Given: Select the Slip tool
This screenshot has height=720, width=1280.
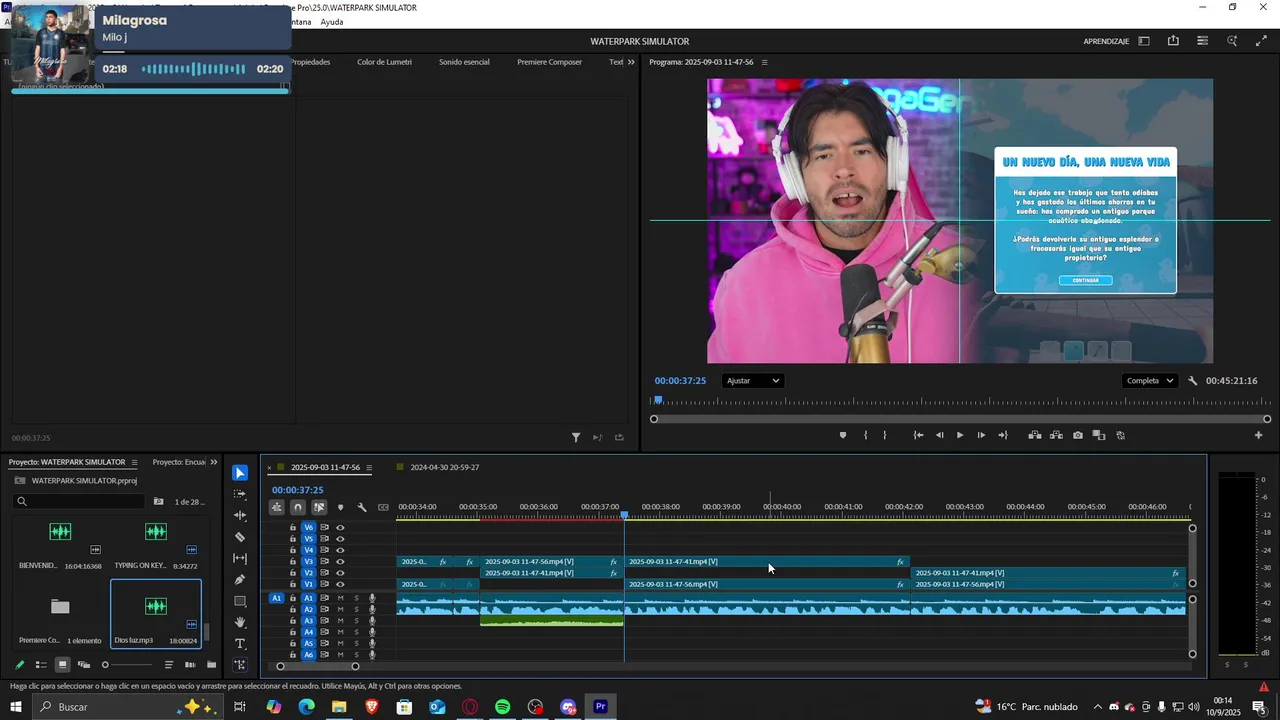Looking at the screenshot, I should (x=240, y=558).
